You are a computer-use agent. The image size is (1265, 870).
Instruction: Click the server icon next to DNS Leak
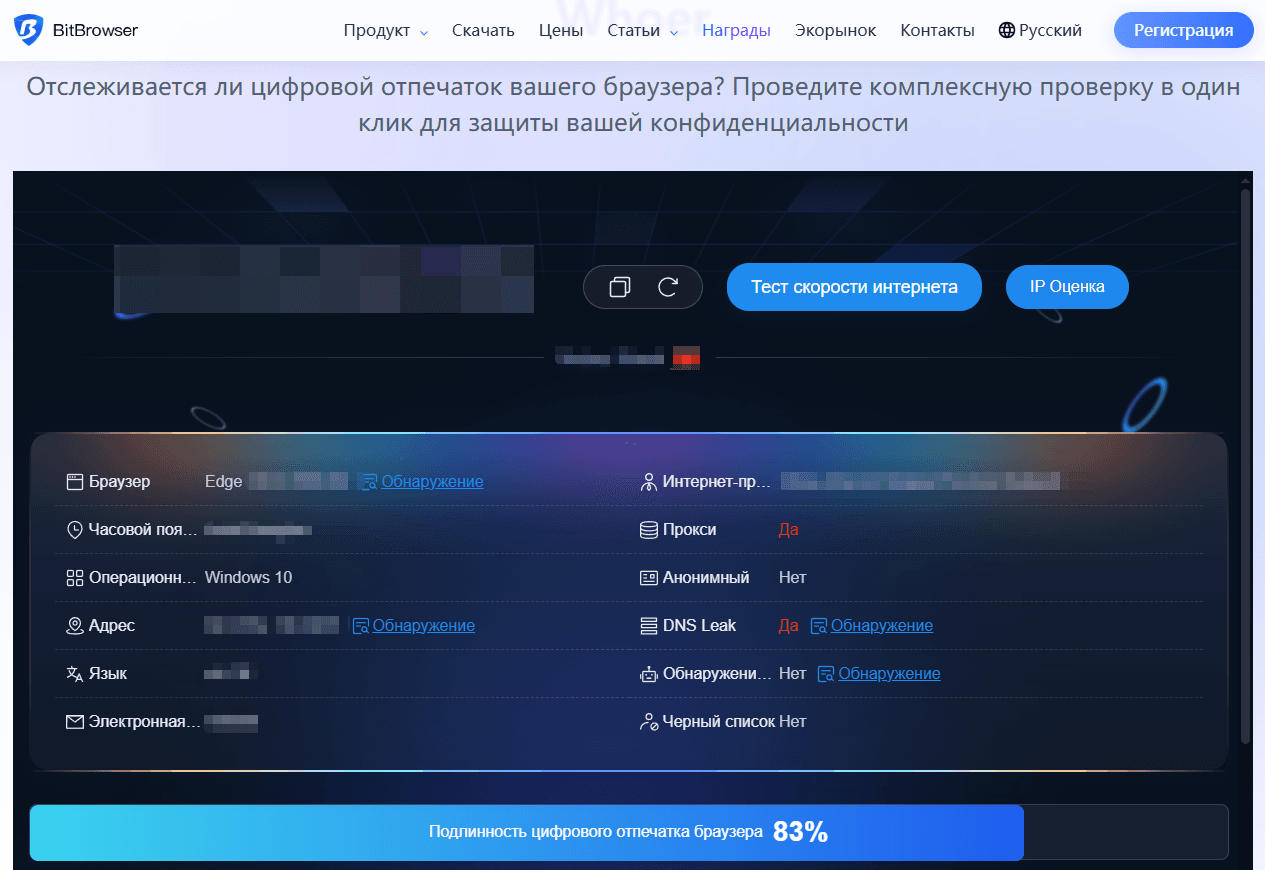point(650,625)
